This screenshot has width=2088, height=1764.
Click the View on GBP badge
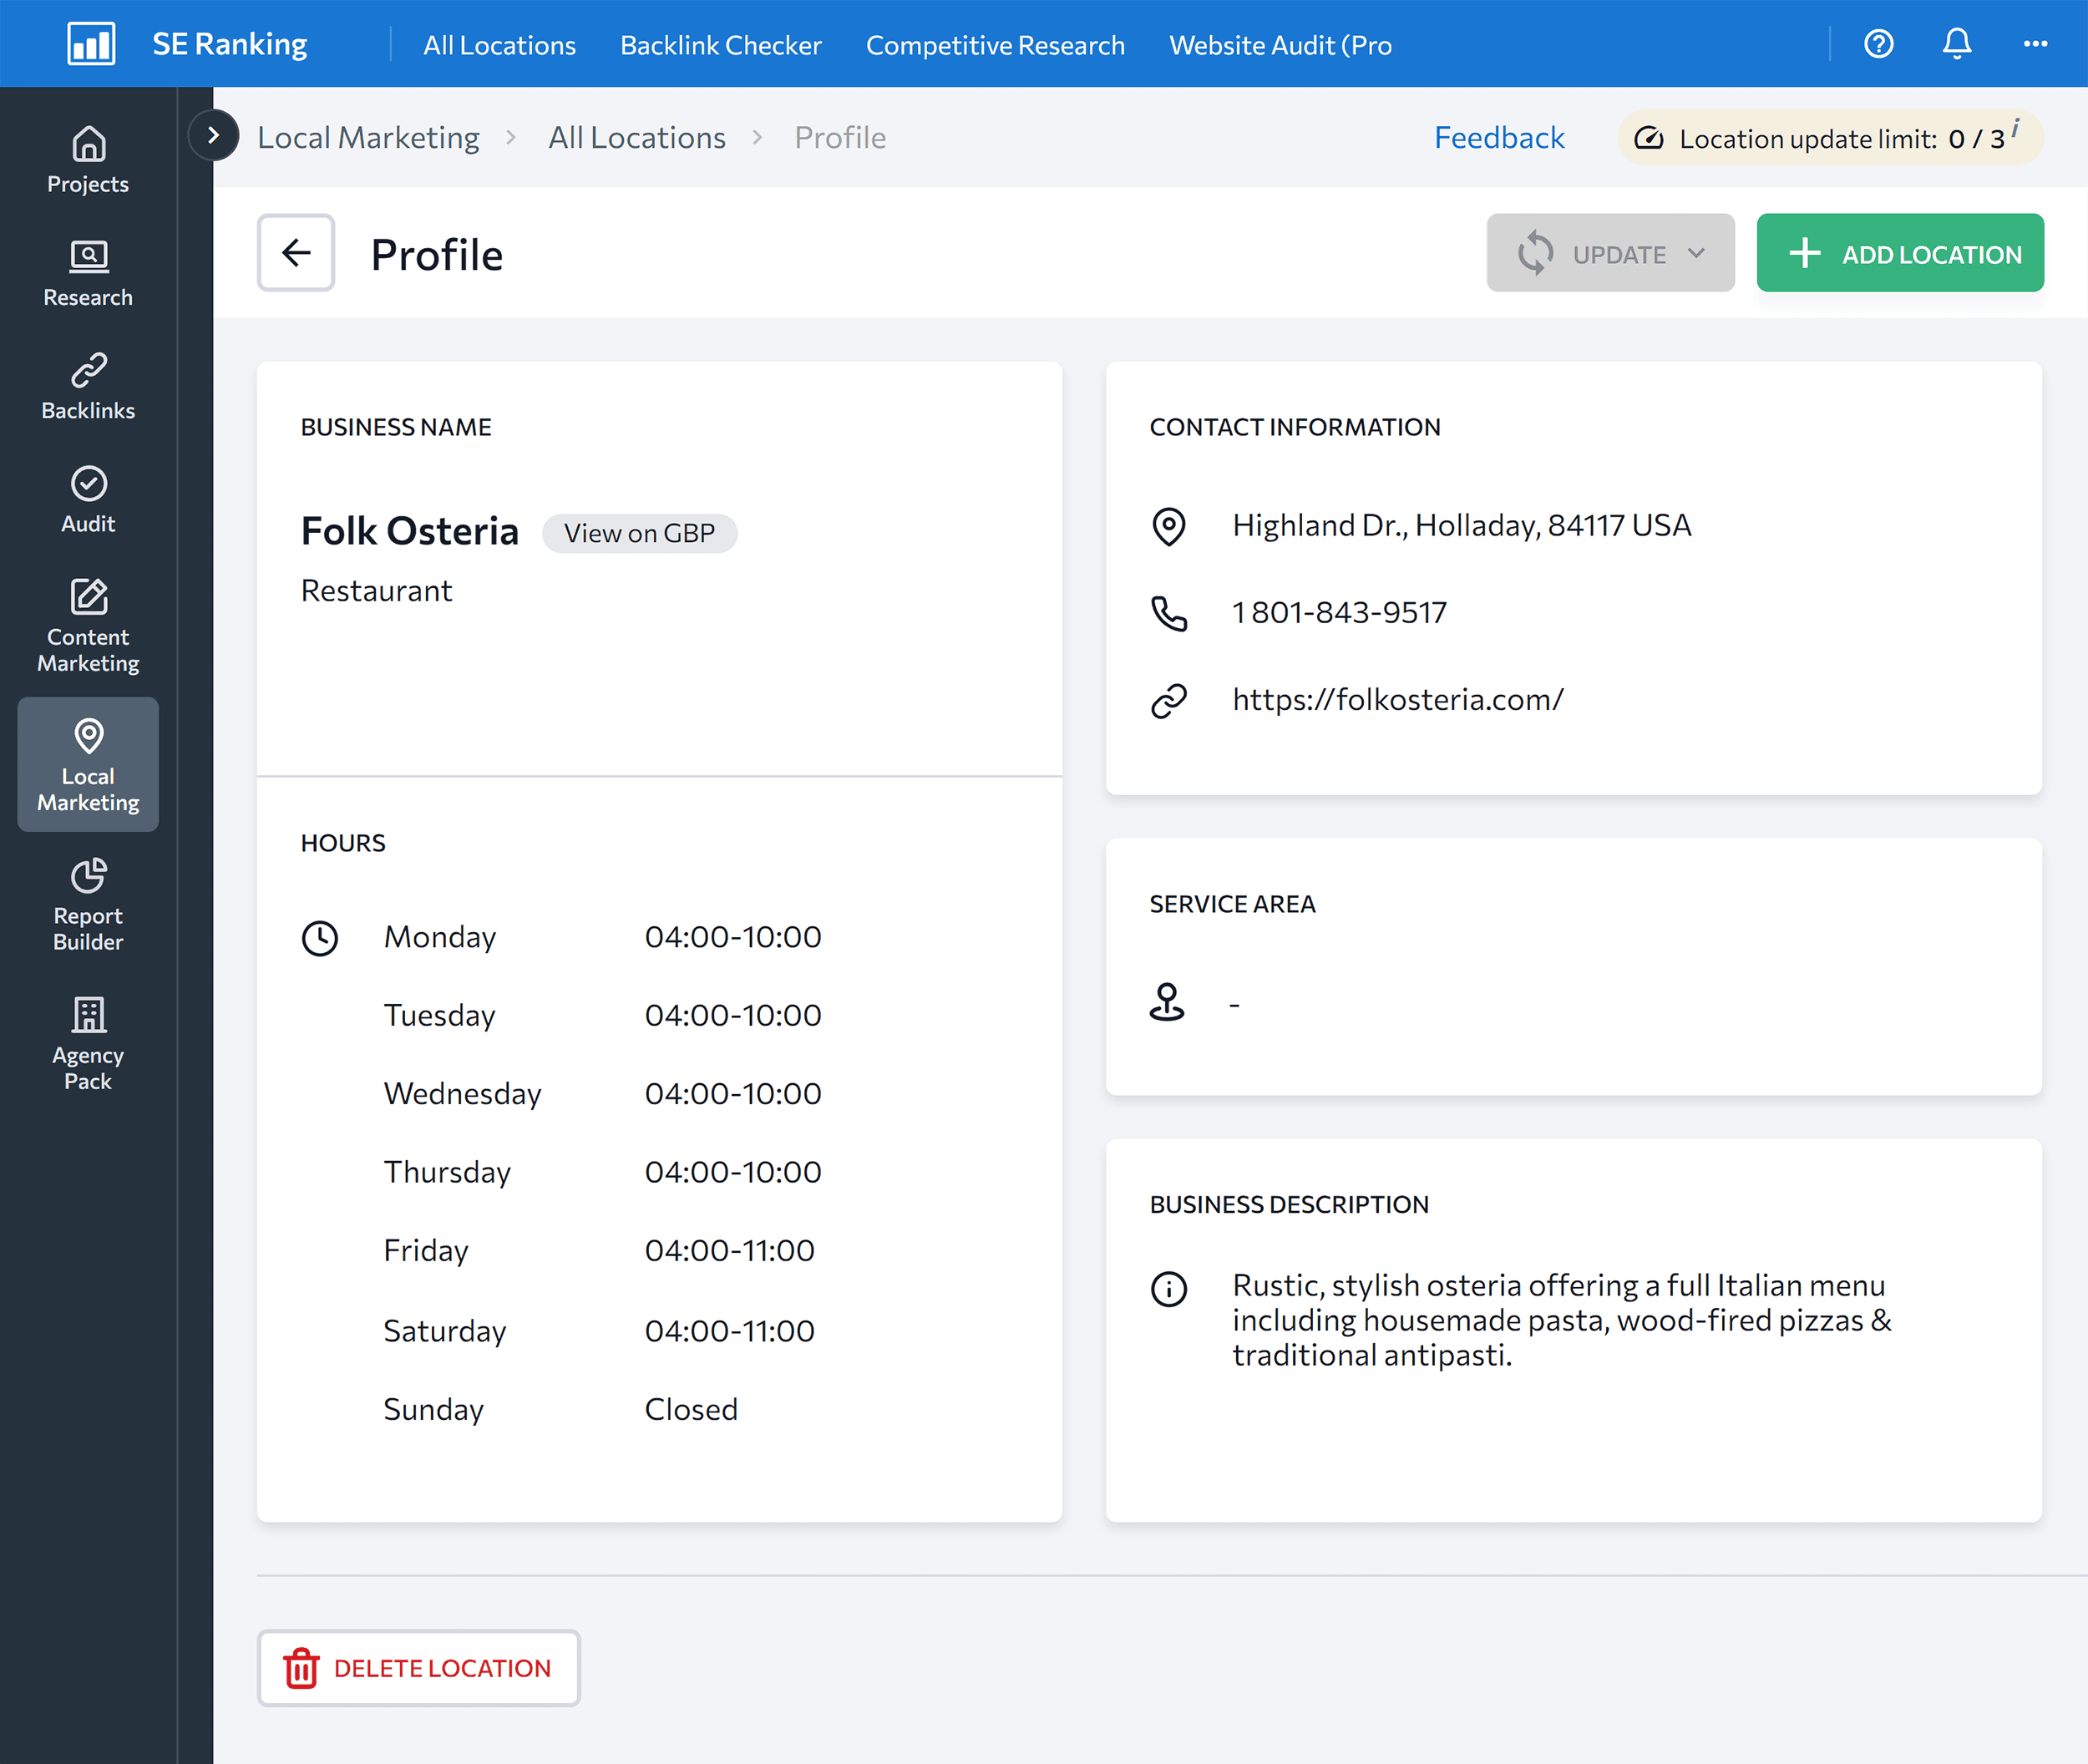(639, 533)
